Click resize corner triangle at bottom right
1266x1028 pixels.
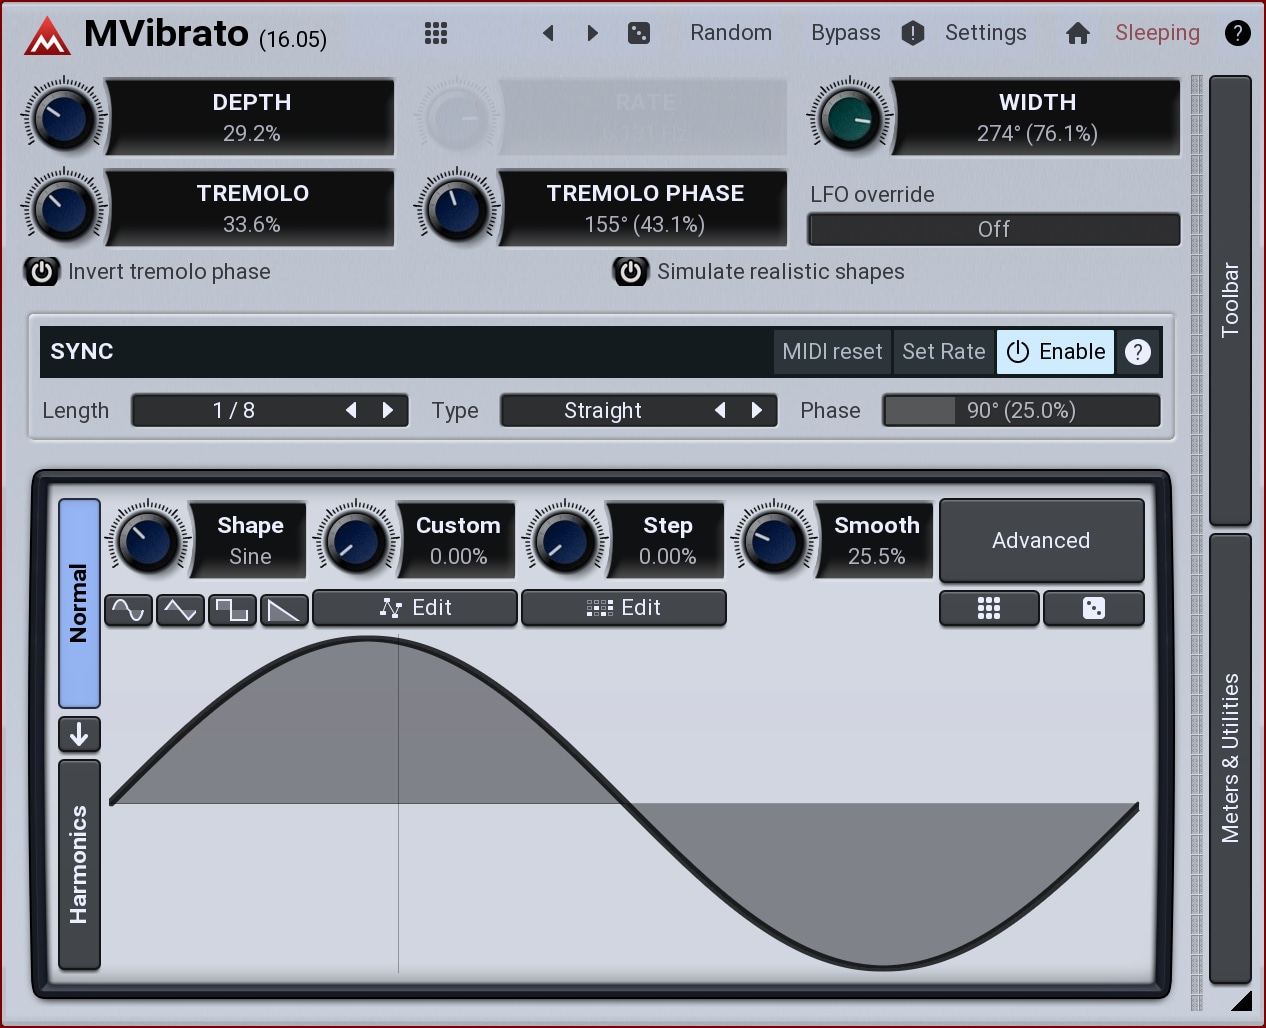tap(1241, 1001)
